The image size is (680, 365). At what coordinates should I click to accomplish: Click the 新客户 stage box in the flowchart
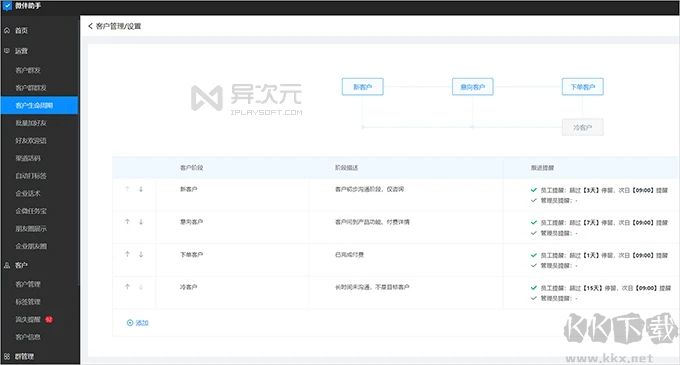point(363,87)
